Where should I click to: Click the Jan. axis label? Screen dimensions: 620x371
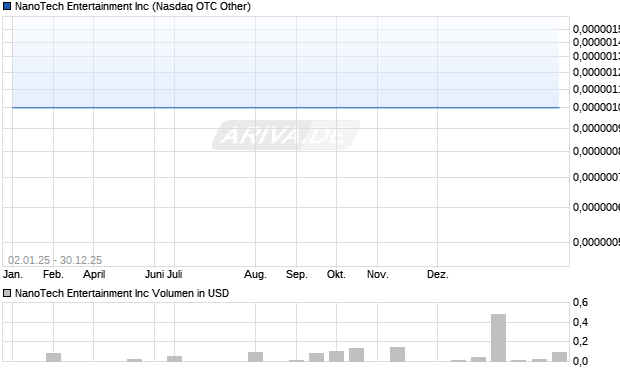(13, 274)
